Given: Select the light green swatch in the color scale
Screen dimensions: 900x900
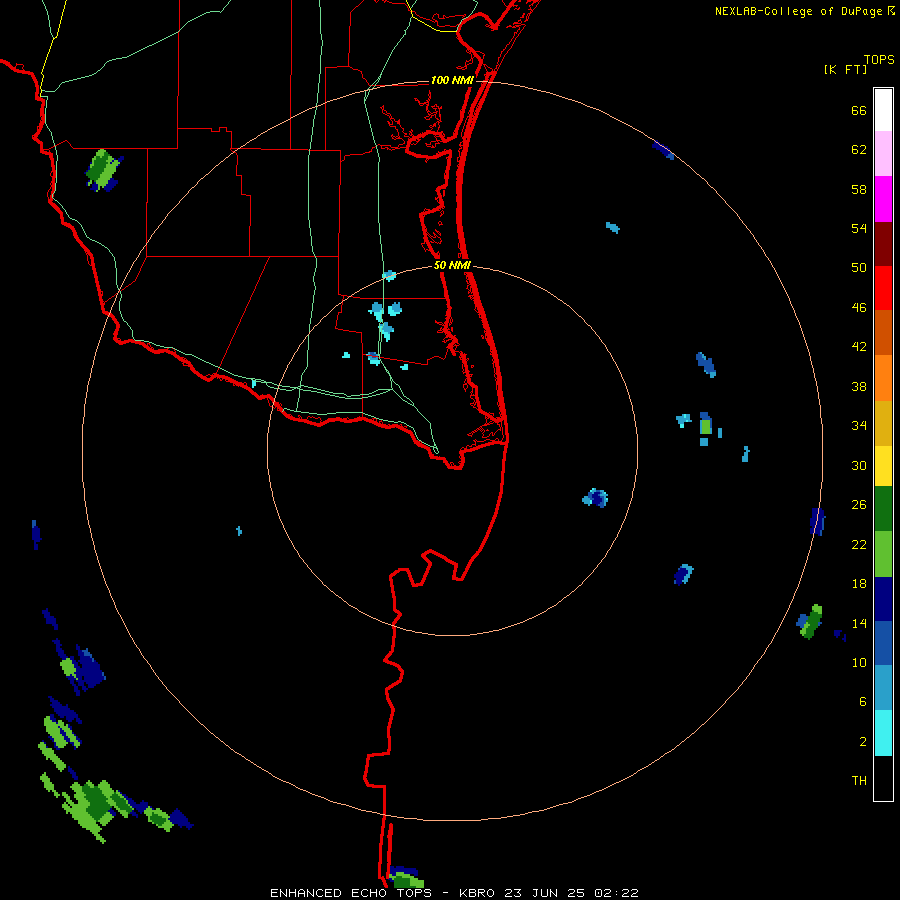Looking at the screenshot, I should point(883,554).
